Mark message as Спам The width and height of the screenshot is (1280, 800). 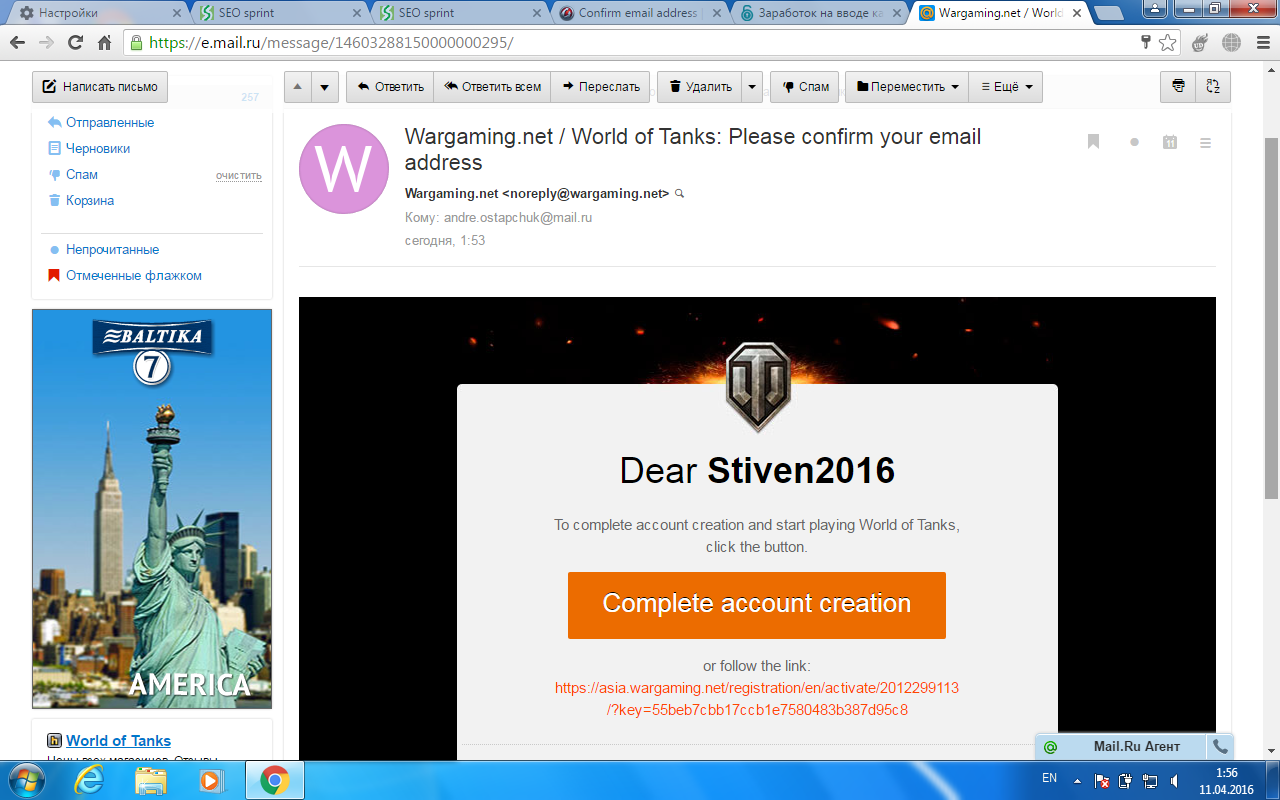coord(805,87)
